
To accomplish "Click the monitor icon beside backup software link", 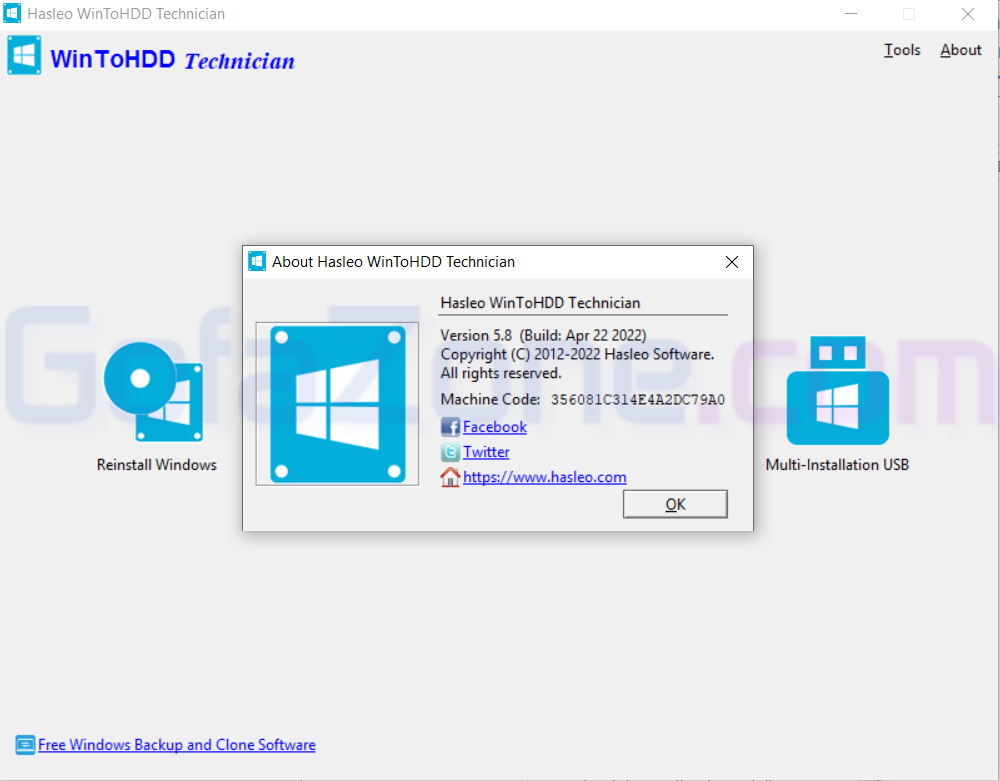I will [25, 745].
